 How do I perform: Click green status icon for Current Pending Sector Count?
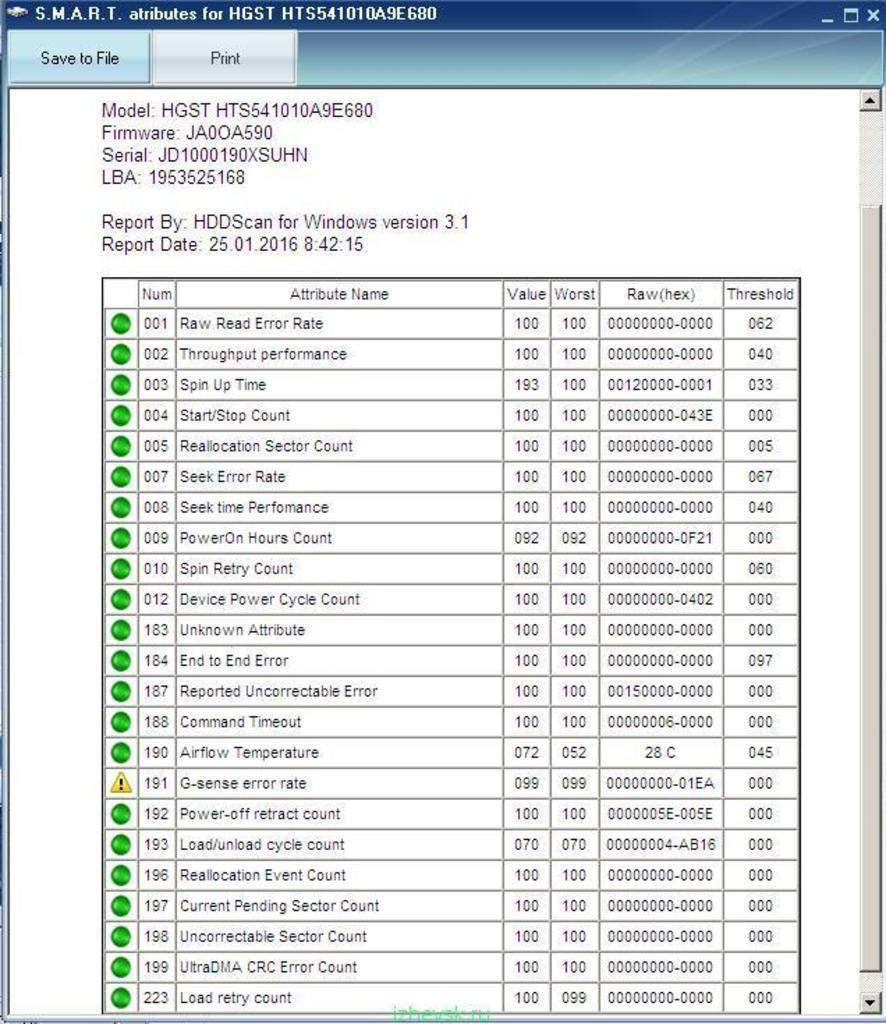pos(121,906)
